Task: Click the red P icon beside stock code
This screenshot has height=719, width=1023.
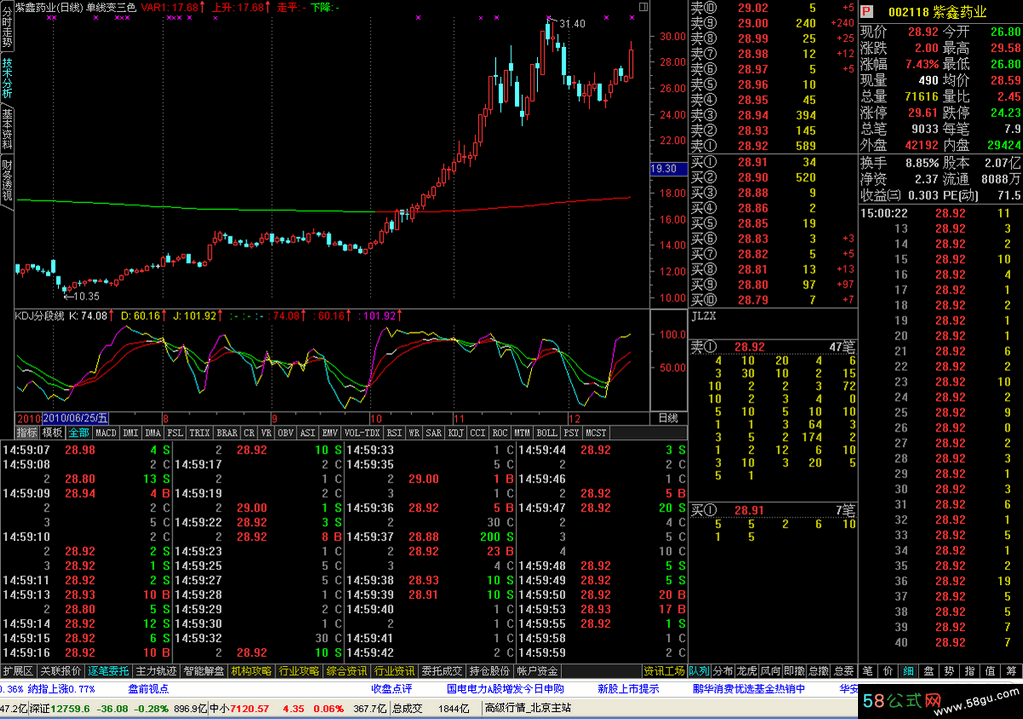Action: (x=866, y=12)
